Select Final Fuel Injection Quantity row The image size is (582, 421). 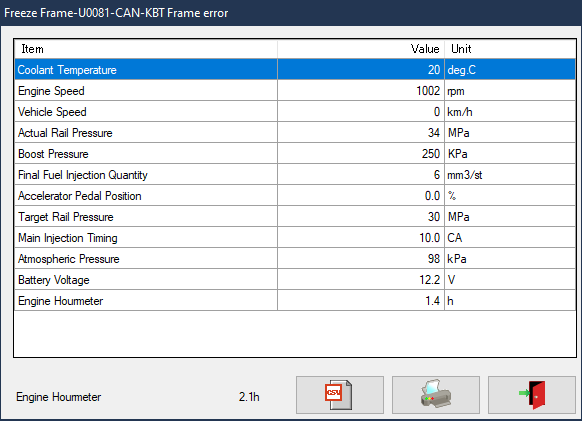[295, 174]
